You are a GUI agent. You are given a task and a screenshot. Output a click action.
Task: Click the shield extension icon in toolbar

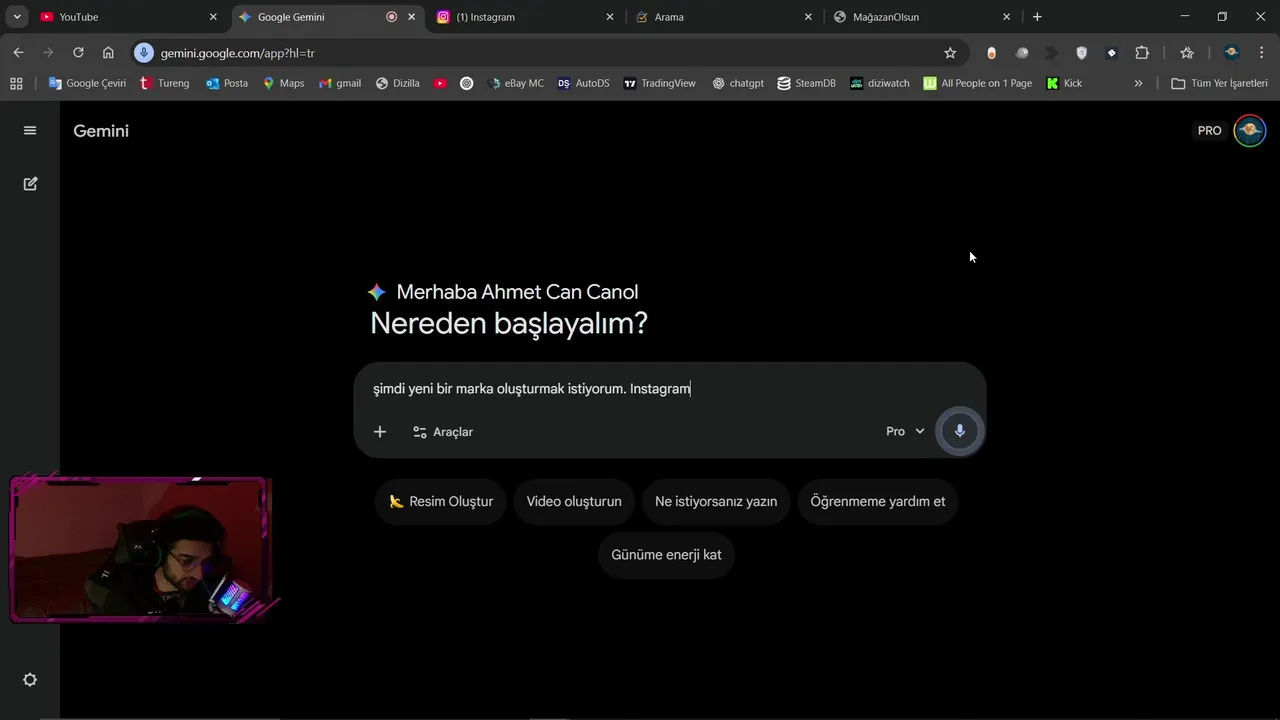[x=1081, y=53]
